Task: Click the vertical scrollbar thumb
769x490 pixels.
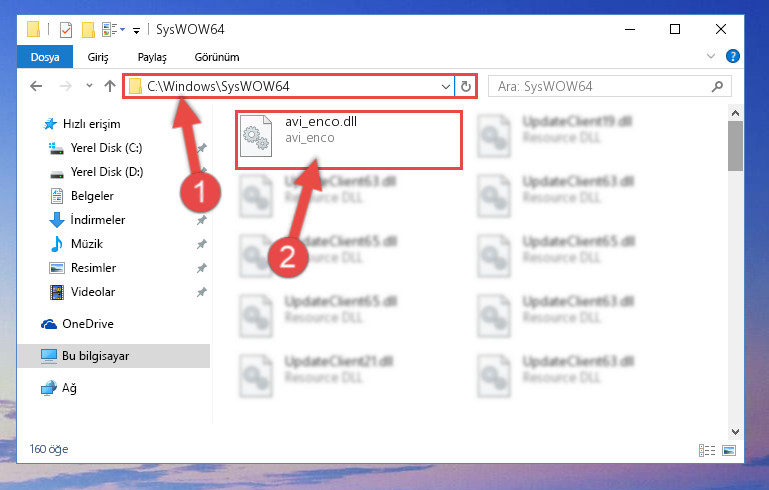Action: (x=735, y=146)
